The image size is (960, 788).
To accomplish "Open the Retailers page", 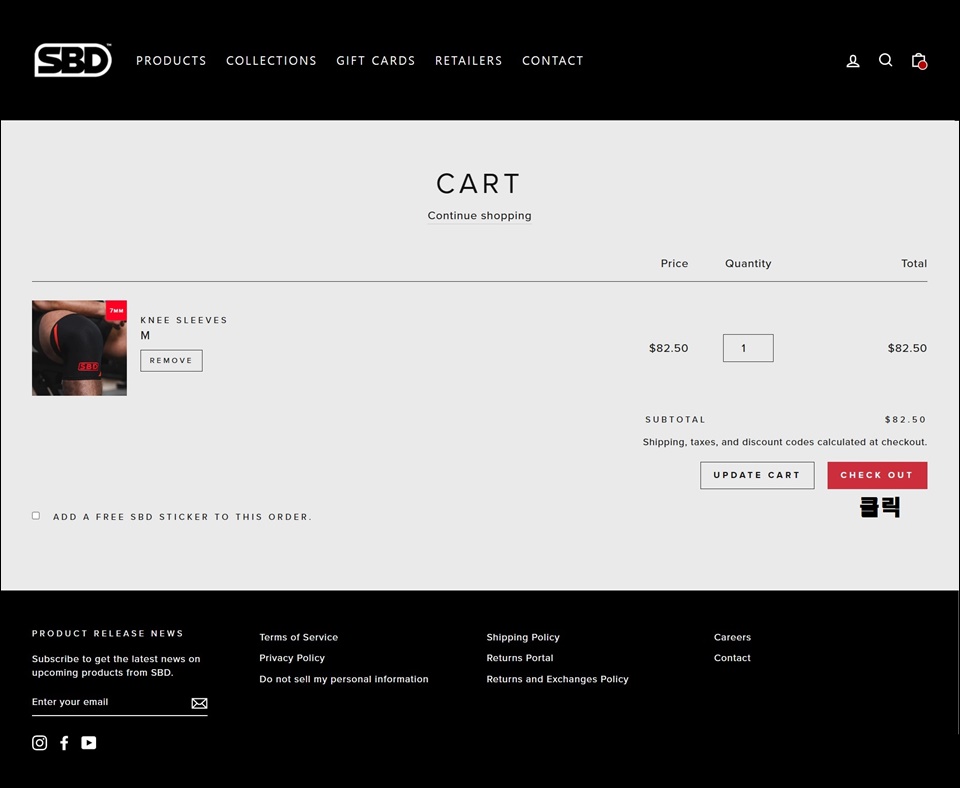I will [468, 61].
